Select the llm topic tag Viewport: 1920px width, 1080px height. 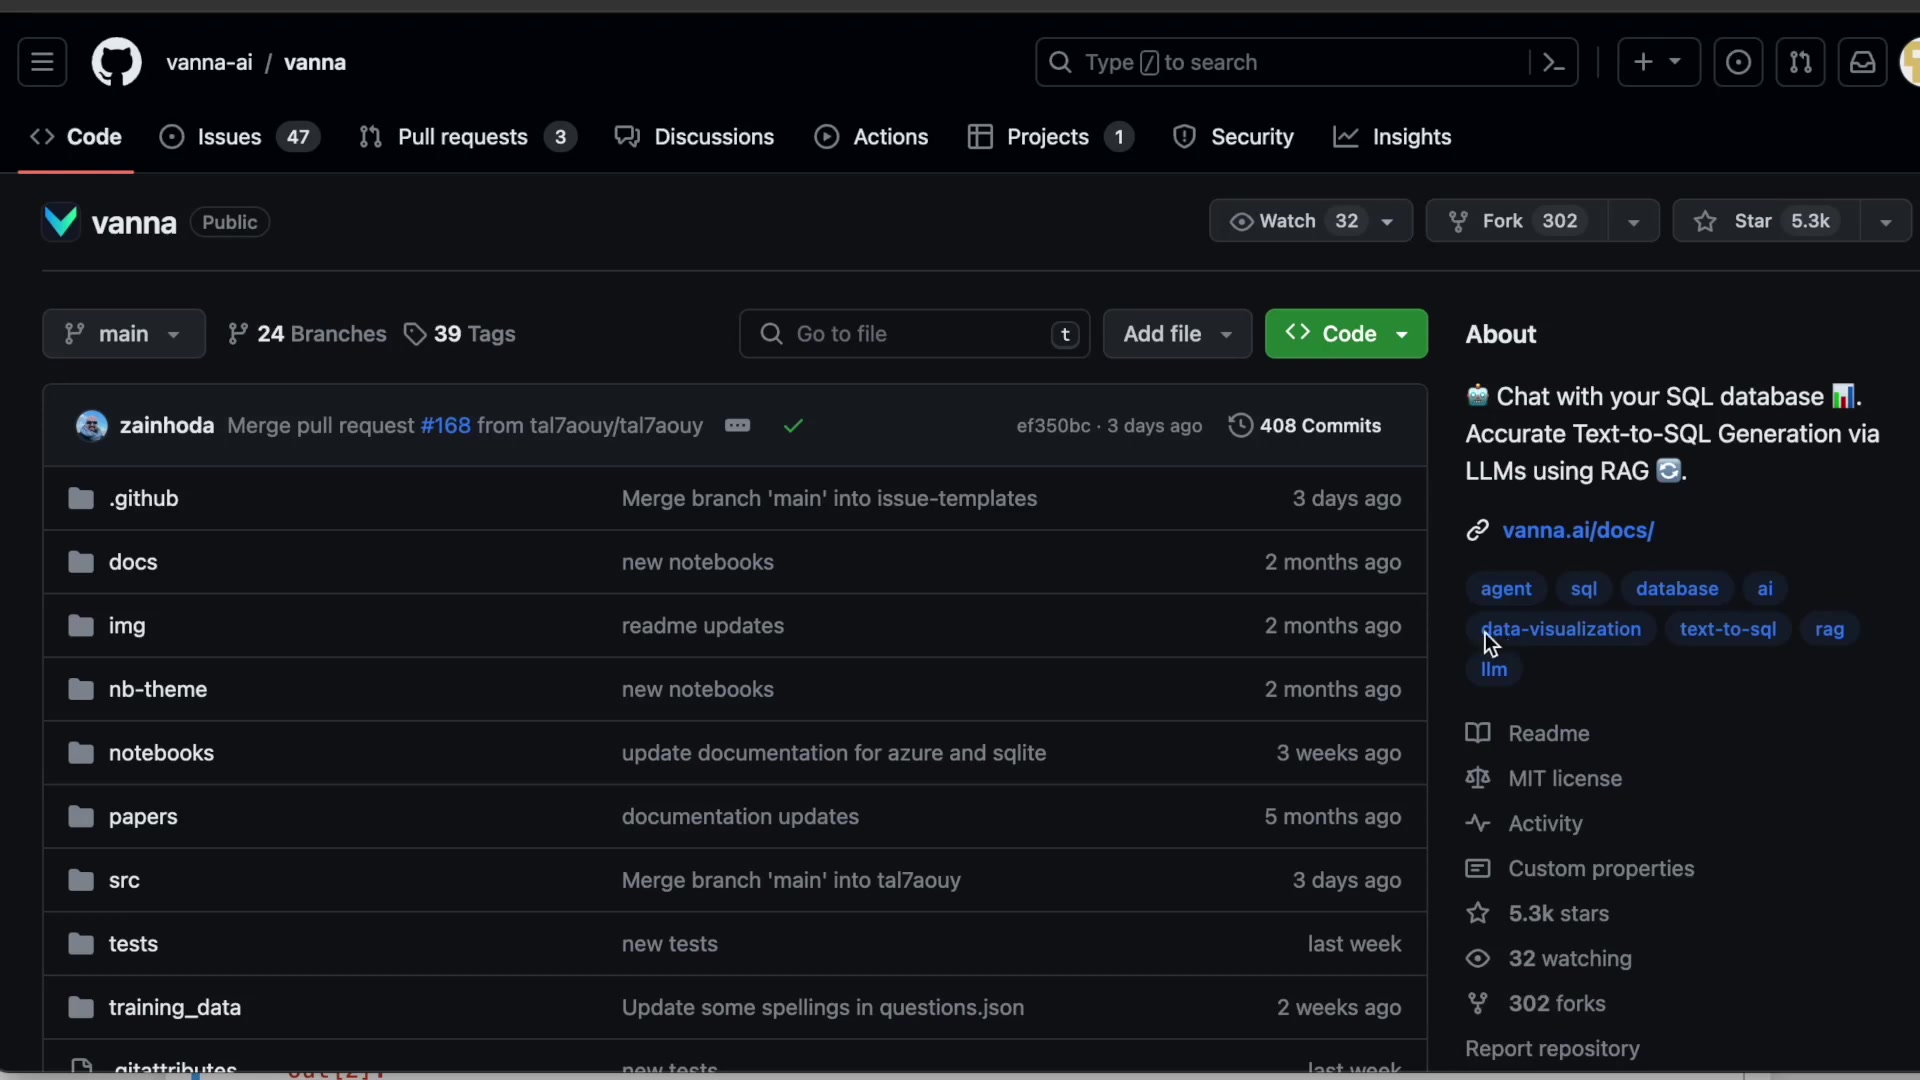pos(1494,670)
